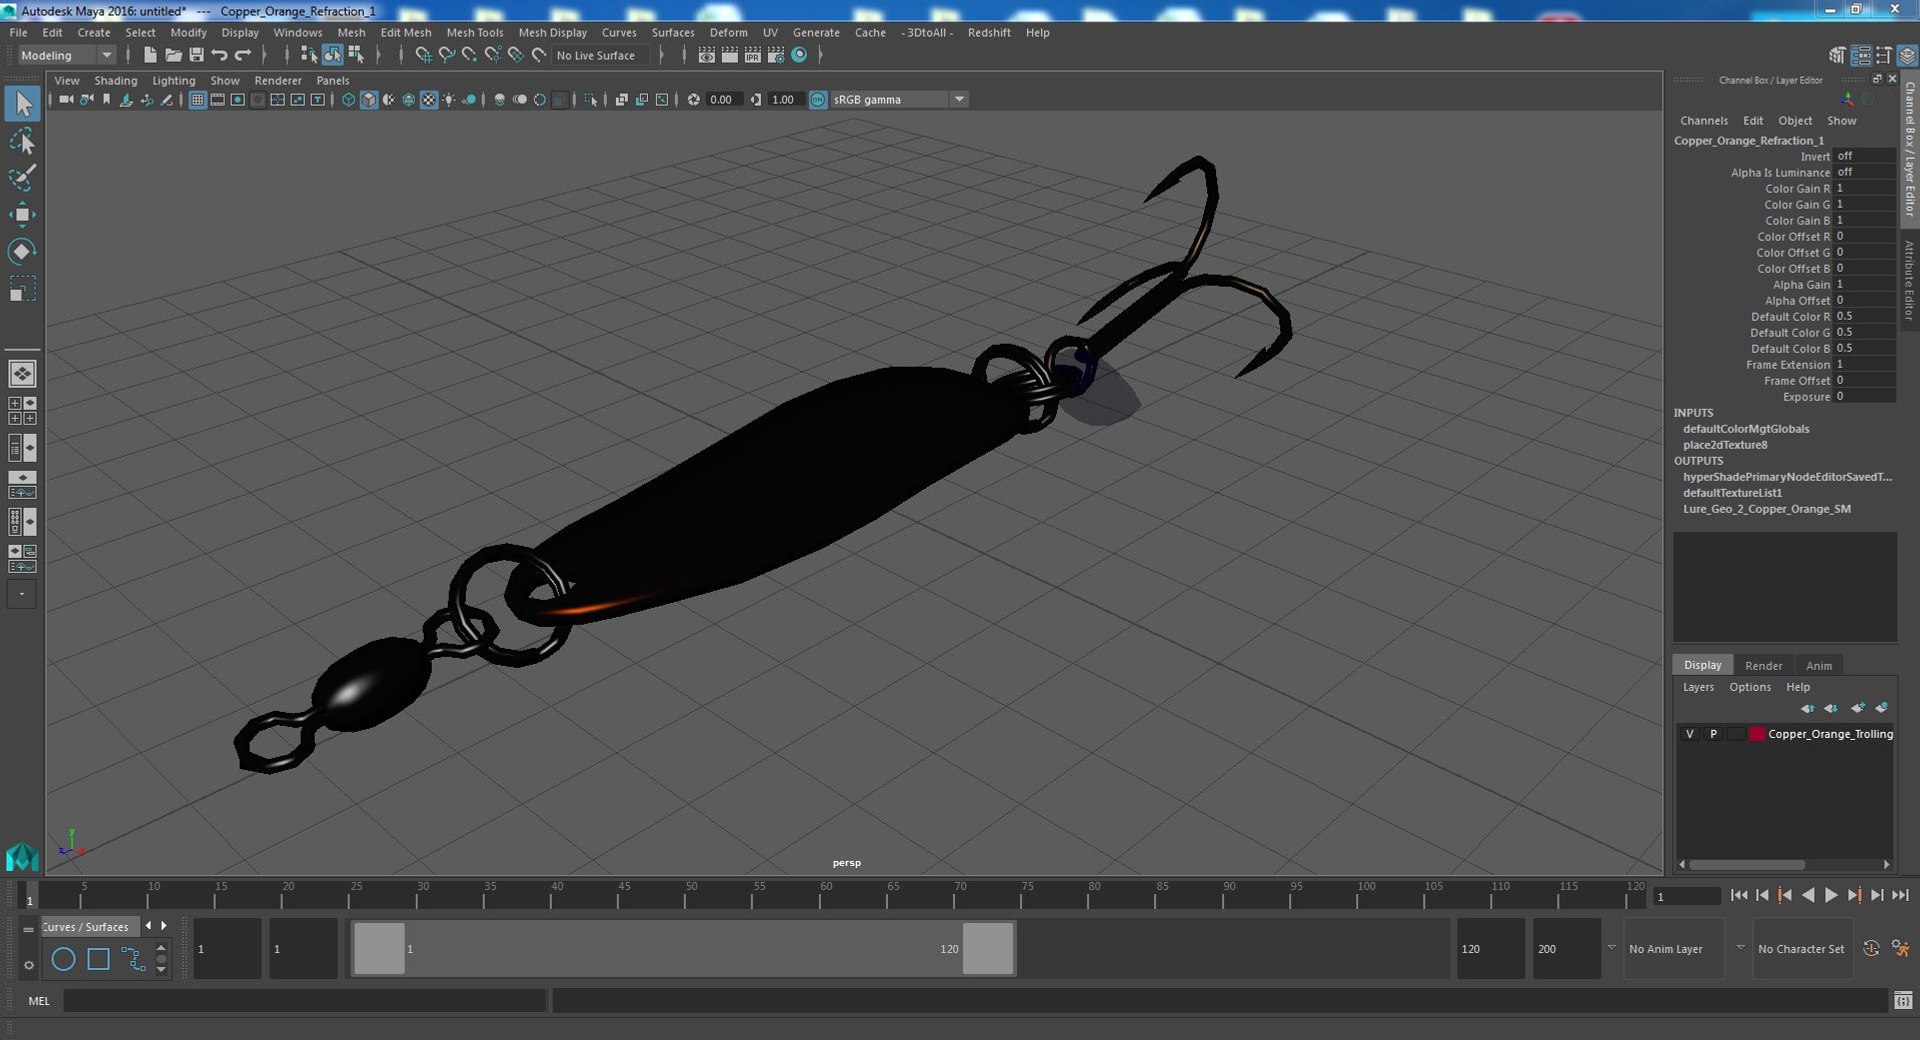Select the Move tool in the toolbox
The height and width of the screenshot is (1040, 1920).
click(x=22, y=214)
